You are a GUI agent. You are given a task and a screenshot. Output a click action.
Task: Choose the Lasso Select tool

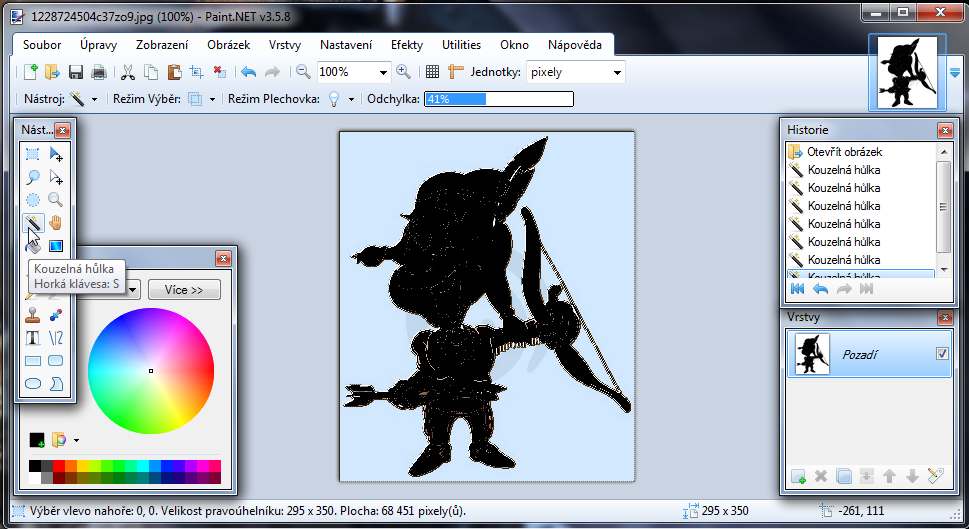click(33, 177)
